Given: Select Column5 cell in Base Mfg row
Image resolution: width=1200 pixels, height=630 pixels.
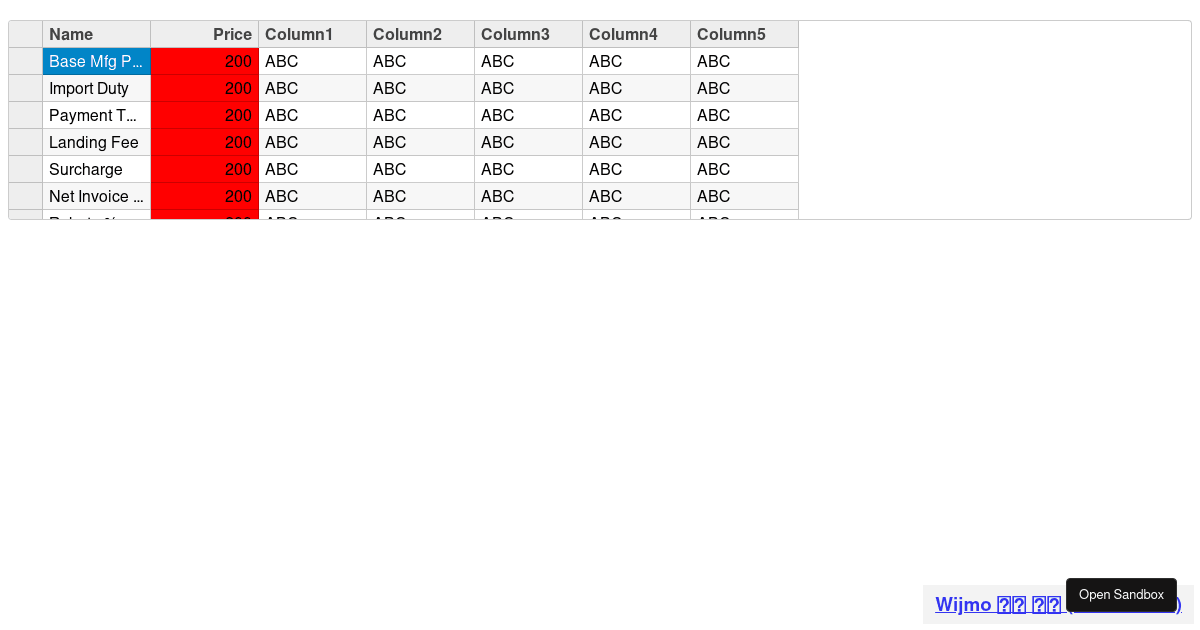Looking at the screenshot, I should (x=744, y=61).
